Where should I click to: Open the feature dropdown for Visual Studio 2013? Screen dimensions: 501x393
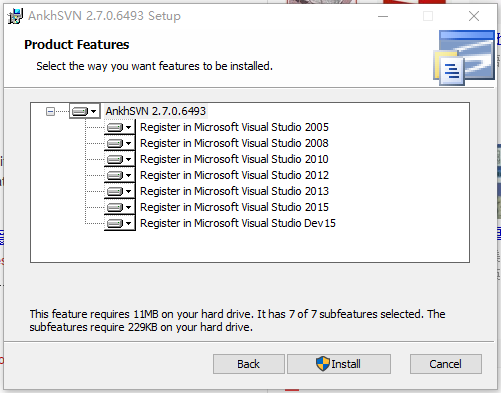tap(120, 191)
